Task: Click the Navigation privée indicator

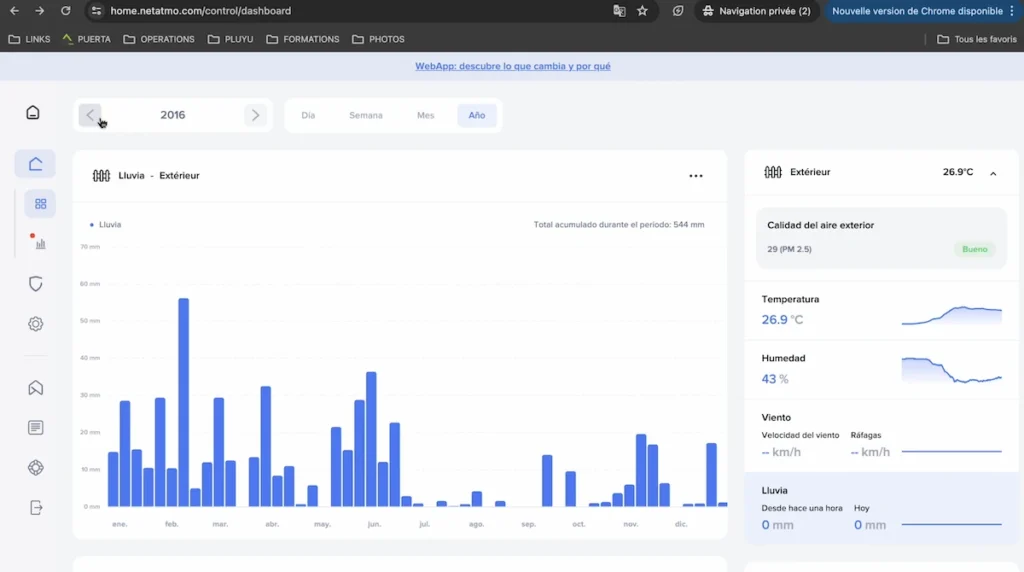Action: coord(757,10)
